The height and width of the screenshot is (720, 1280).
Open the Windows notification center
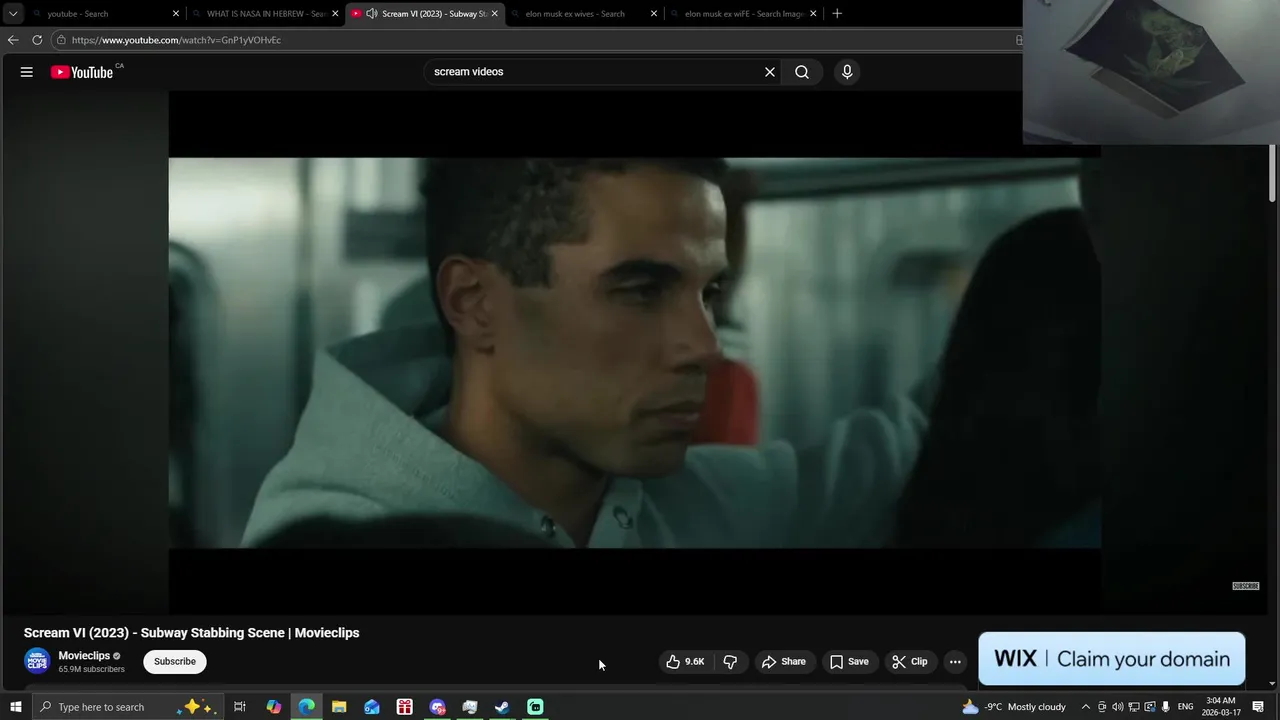pyautogui.click(x=1258, y=707)
